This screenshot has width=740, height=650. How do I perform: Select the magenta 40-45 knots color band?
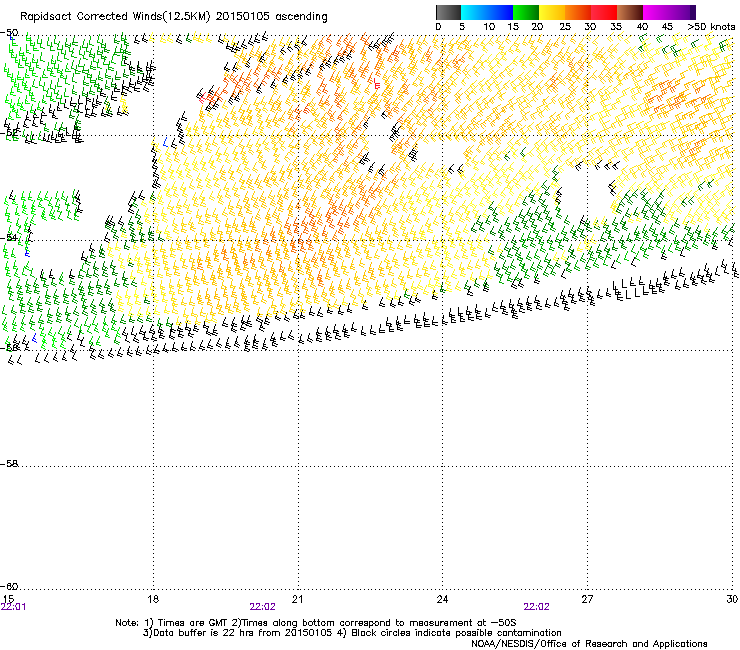[x=656, y=12]
